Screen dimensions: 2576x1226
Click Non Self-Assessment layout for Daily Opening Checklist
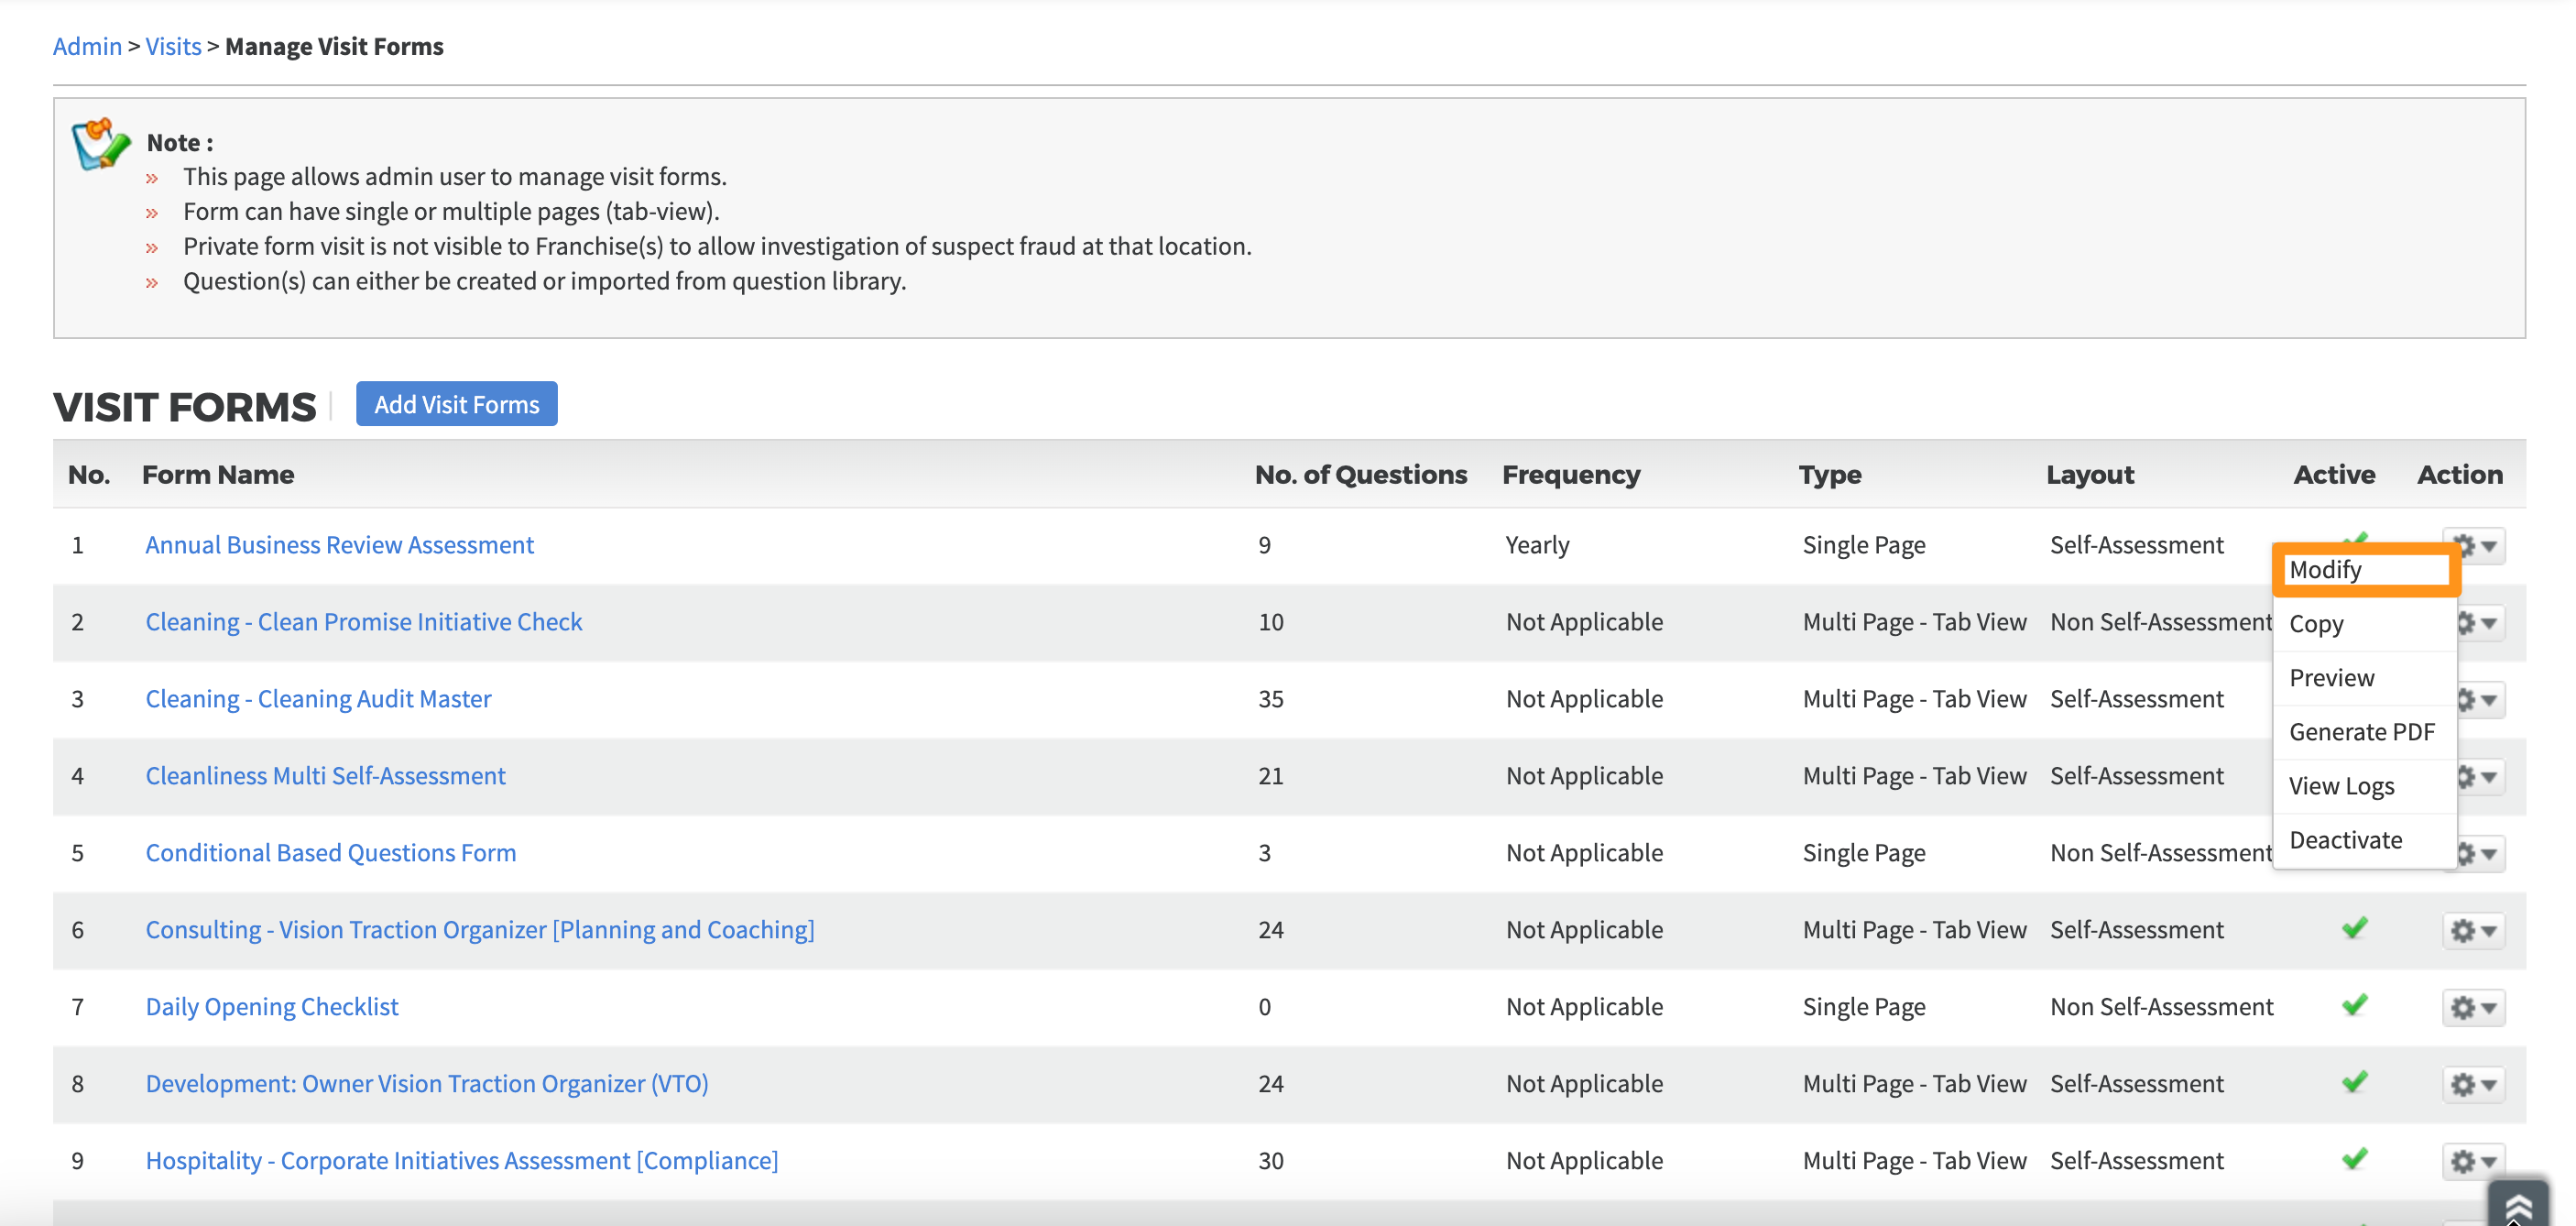(2161, 1007)
